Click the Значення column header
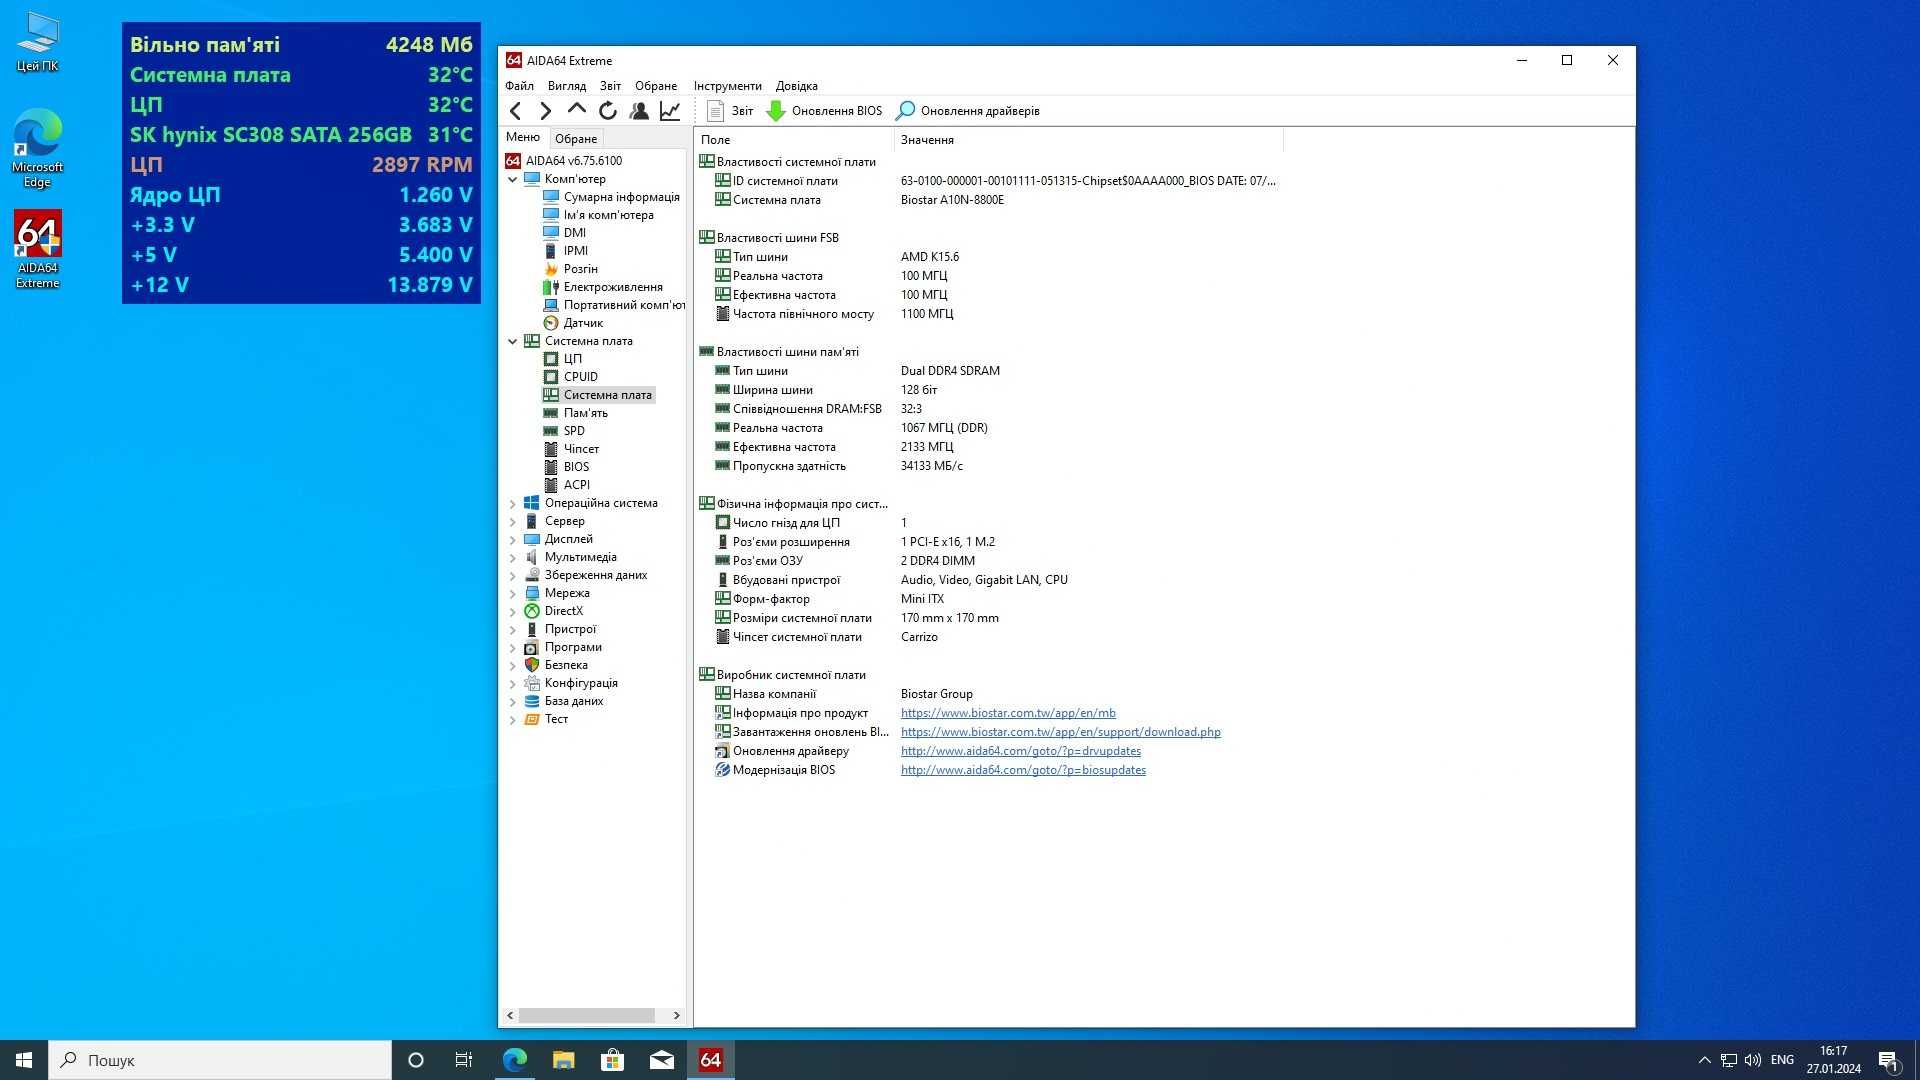 [1088, 140]
